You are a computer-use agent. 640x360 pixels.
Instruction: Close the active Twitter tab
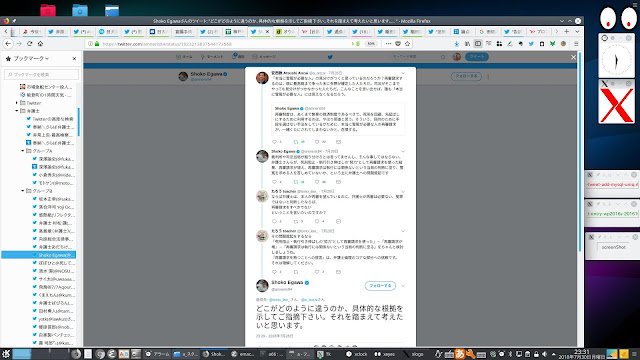[267, 31]
